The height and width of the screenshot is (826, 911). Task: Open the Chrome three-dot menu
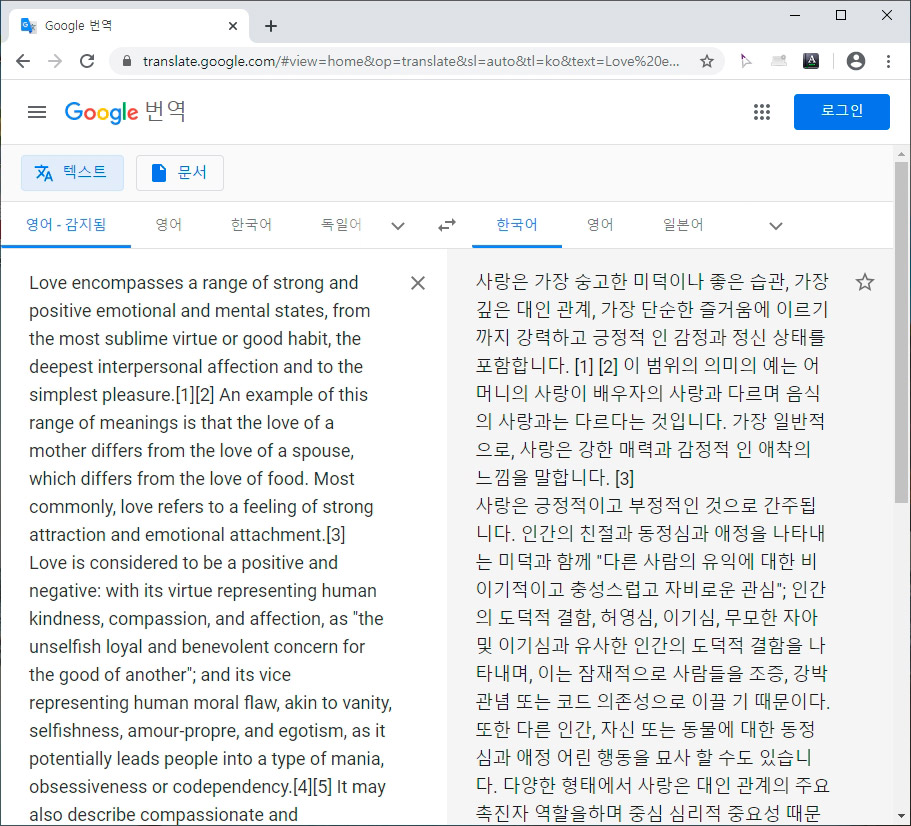click(x=888, y=61)
